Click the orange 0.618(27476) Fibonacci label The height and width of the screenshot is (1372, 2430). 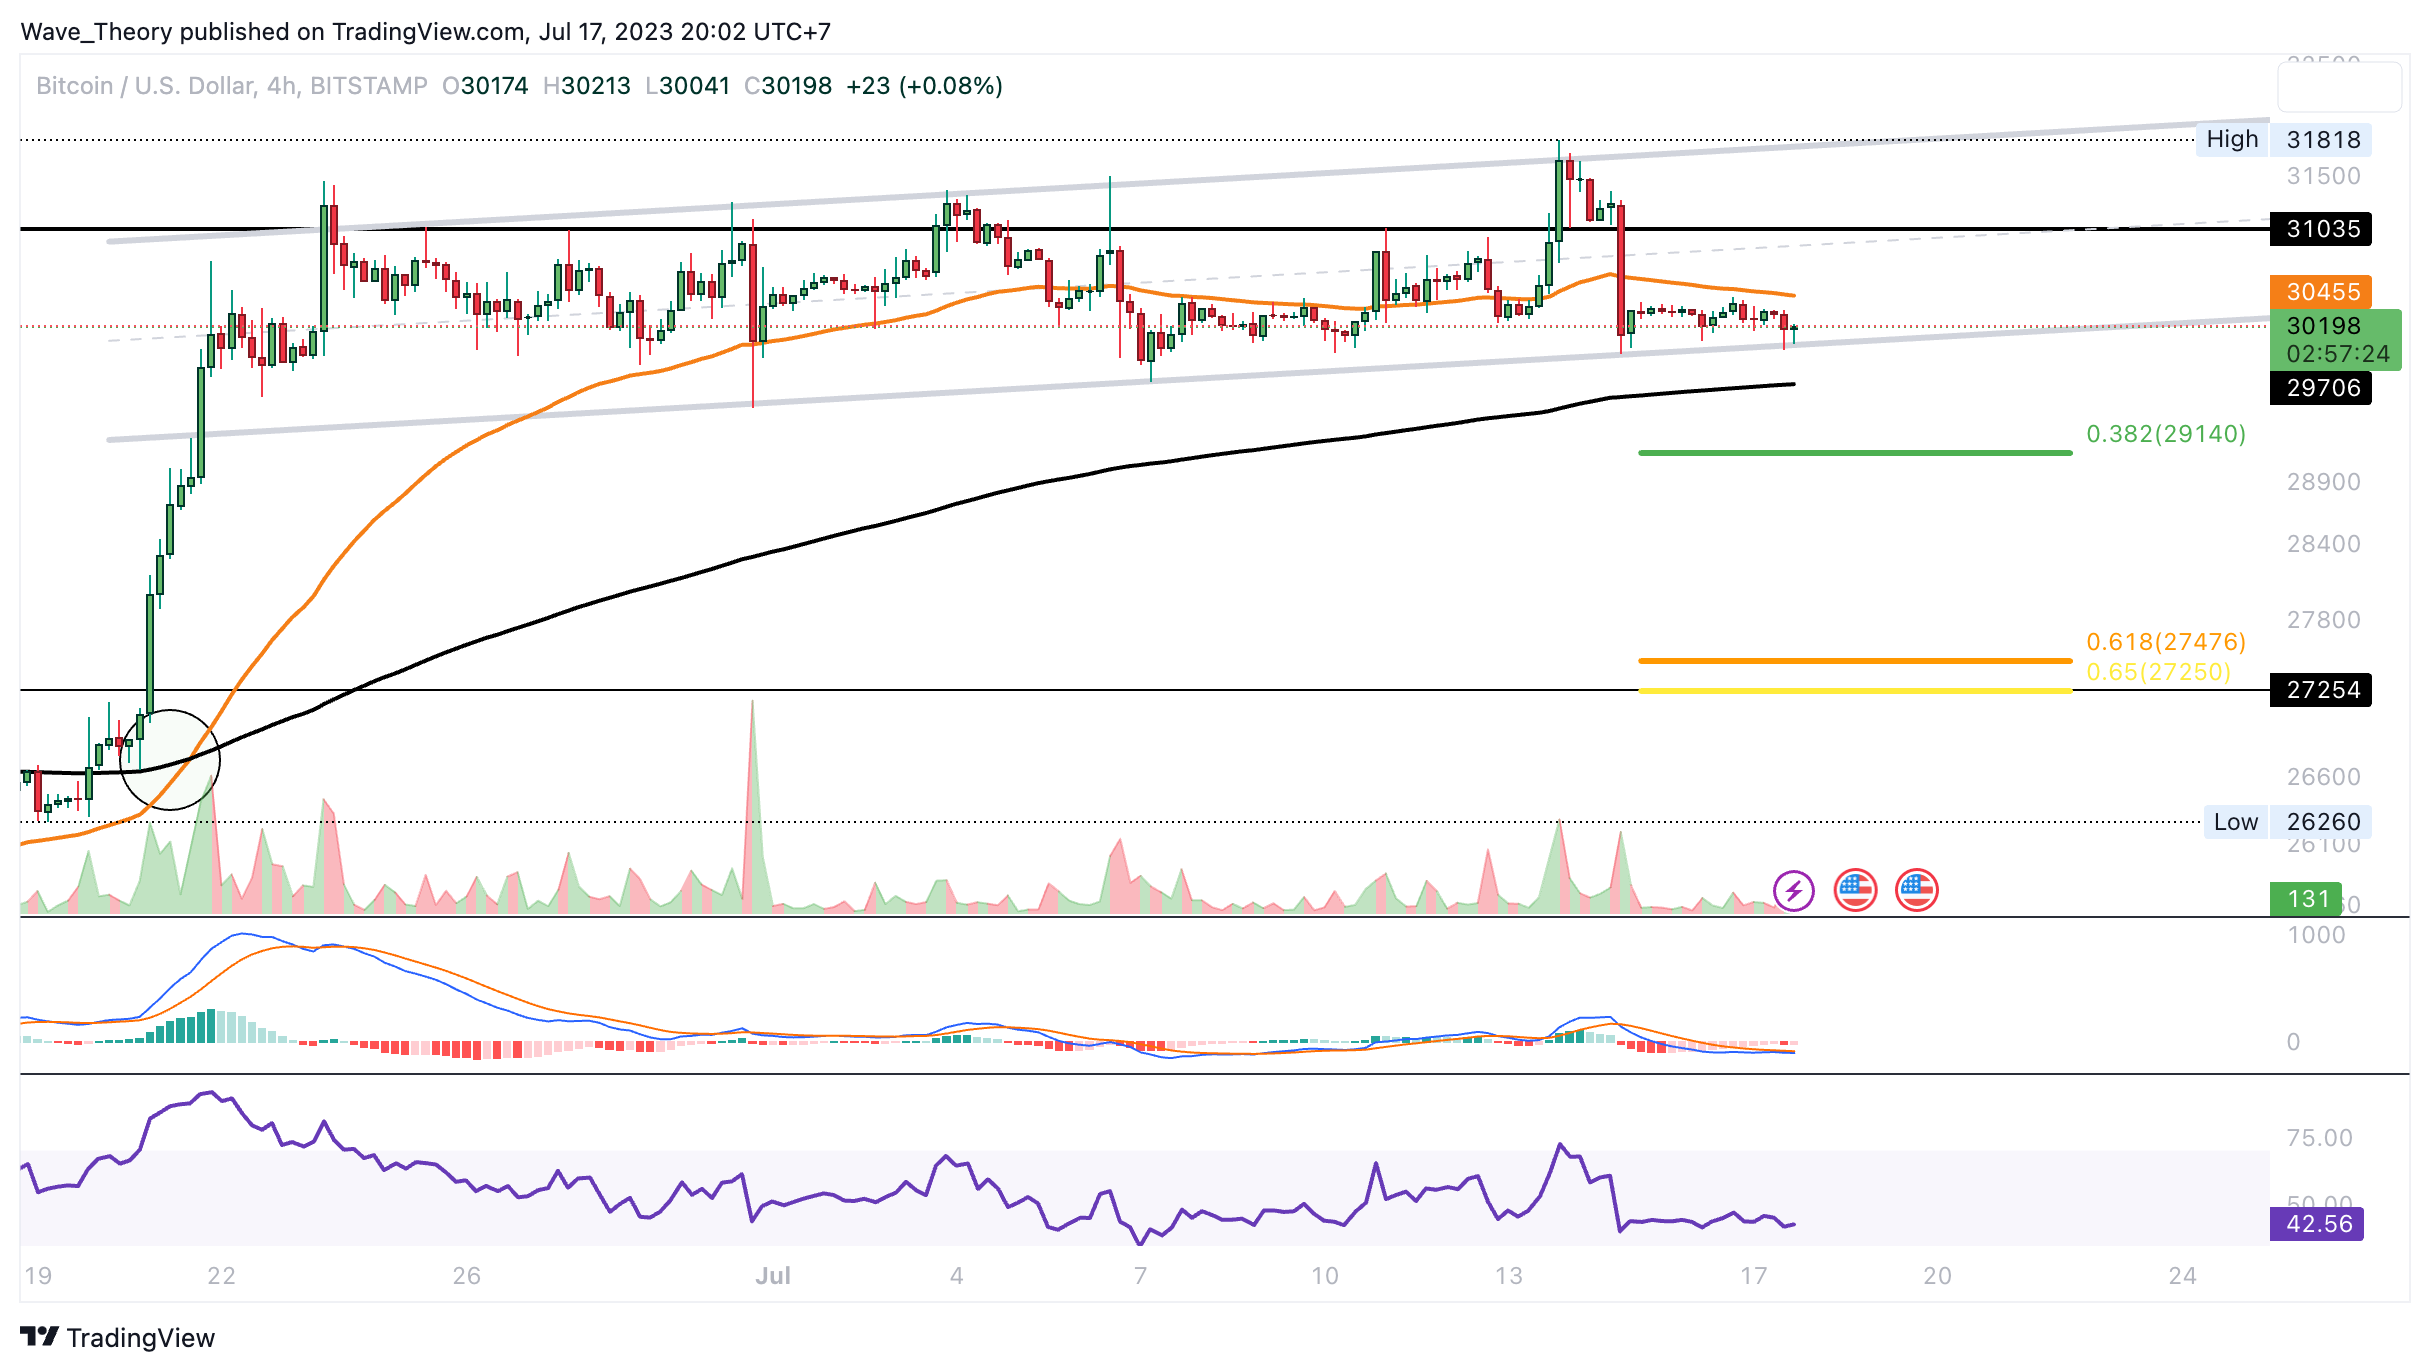click(2165, 642)
